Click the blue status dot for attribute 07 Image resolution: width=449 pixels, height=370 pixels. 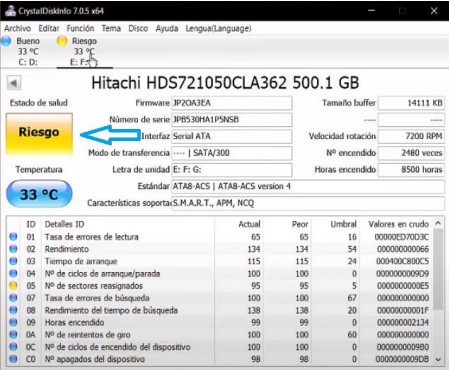(13, 298)
